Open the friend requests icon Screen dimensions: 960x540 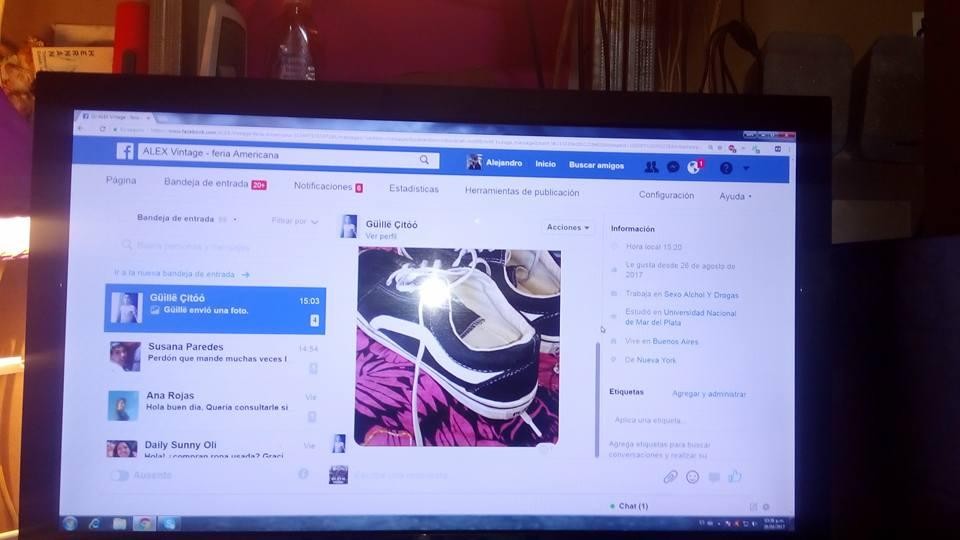(651, 167)
